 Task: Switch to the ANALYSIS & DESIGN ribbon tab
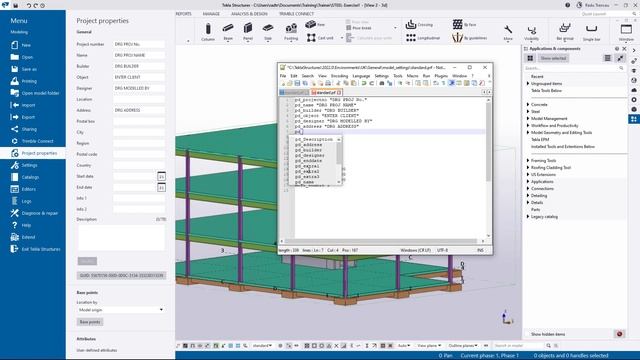coord(249,14)
